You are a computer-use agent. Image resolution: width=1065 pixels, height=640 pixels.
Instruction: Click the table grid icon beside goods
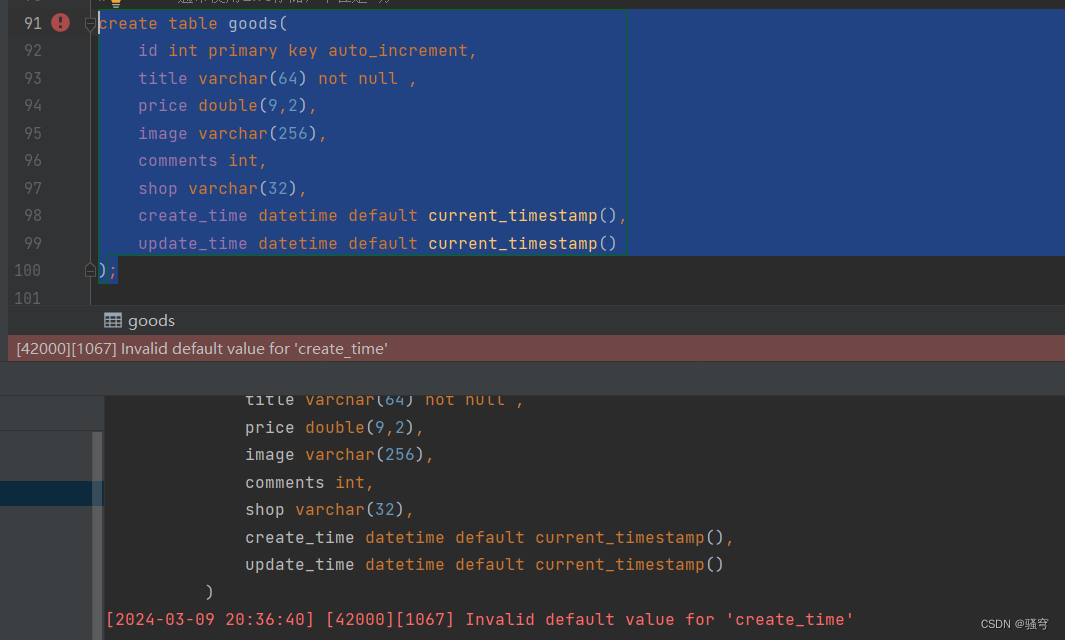113,321
